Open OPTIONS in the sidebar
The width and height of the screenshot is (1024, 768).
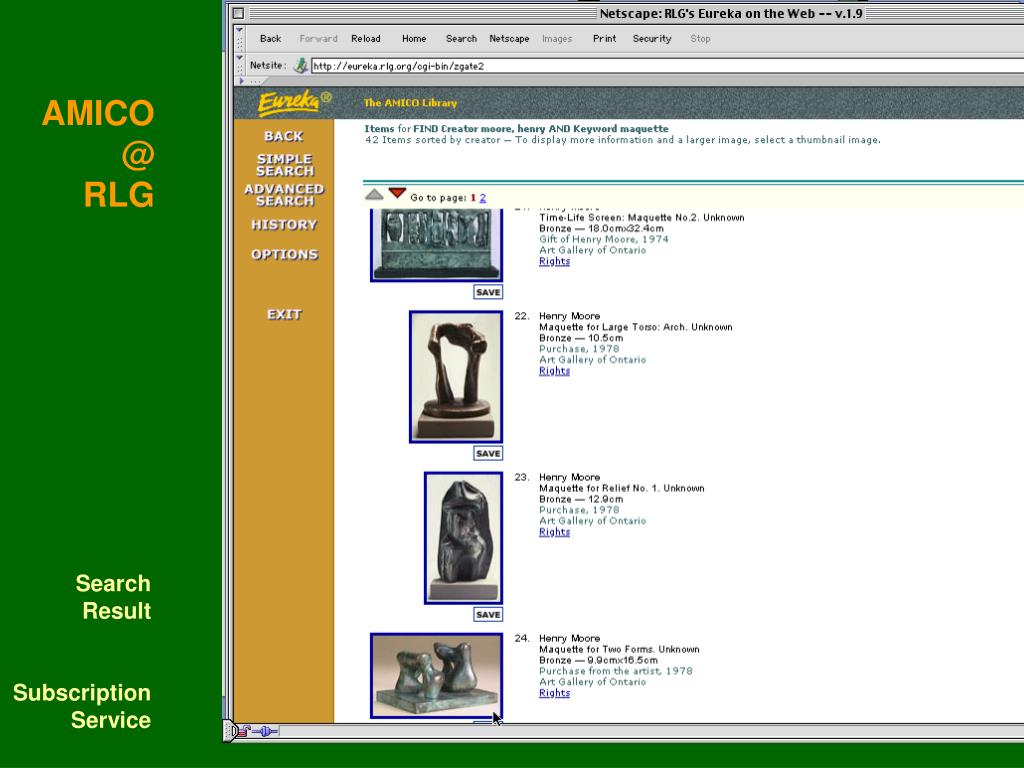285,254
